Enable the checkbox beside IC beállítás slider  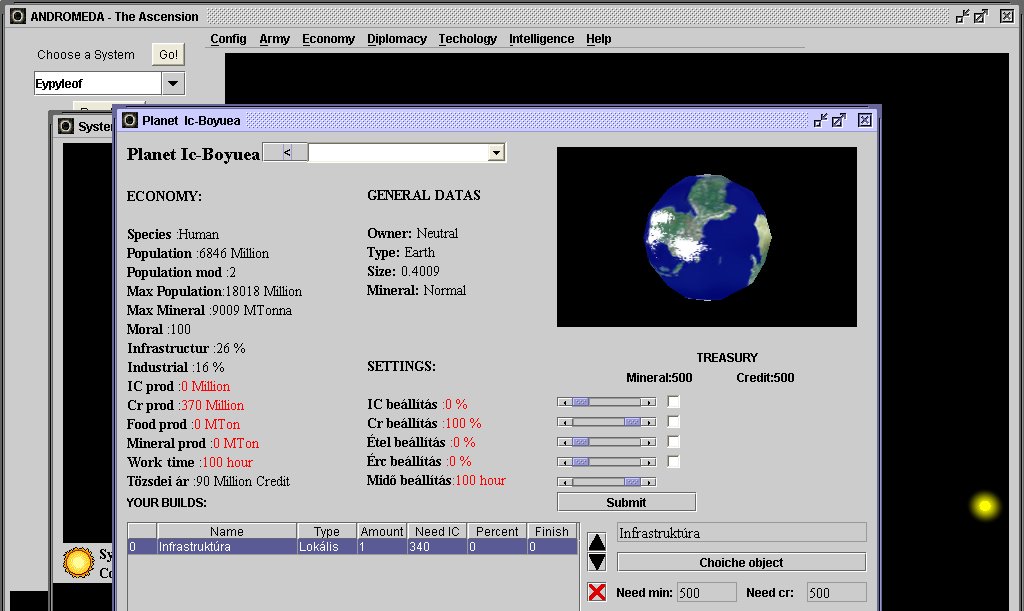[674, 402]
